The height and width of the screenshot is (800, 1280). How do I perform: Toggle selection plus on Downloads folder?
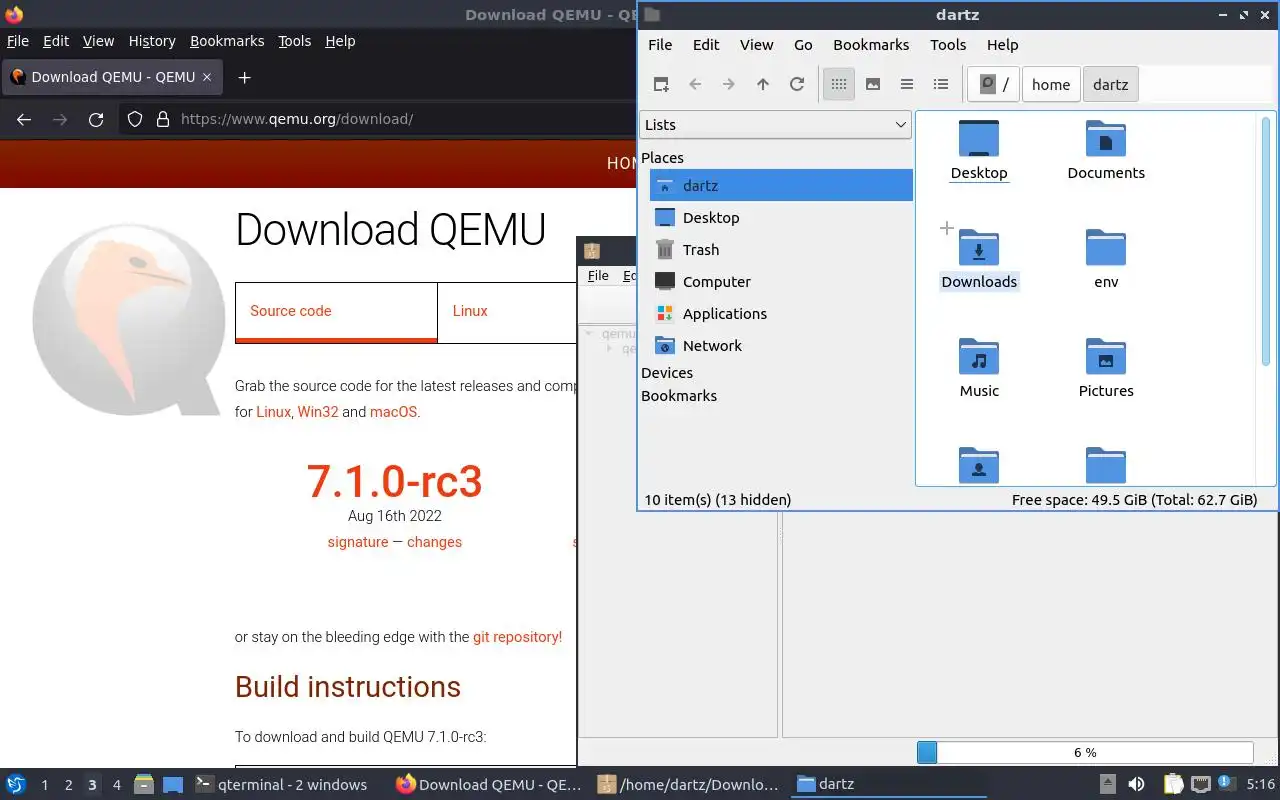point(947,228)
